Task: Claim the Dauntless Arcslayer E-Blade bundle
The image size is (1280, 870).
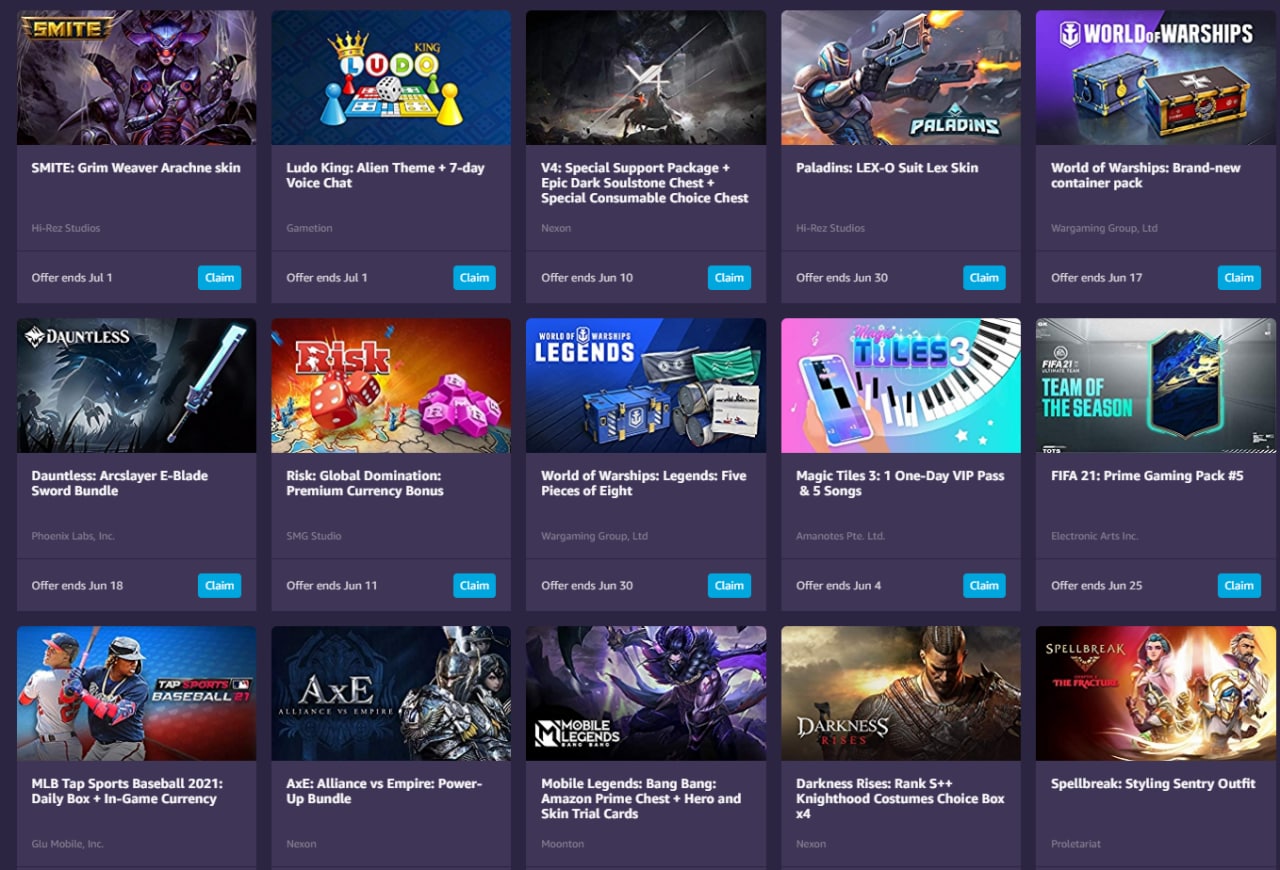Action: [x=220, y=586]
